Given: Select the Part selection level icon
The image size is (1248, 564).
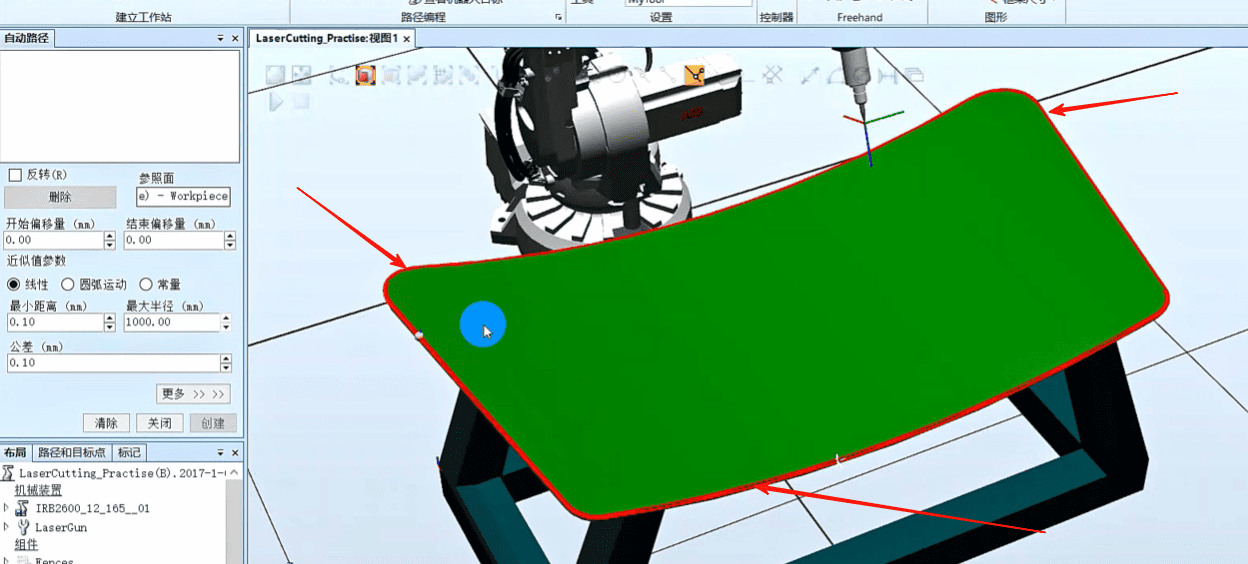Looking at the screenshot, I should pos(417,75).
